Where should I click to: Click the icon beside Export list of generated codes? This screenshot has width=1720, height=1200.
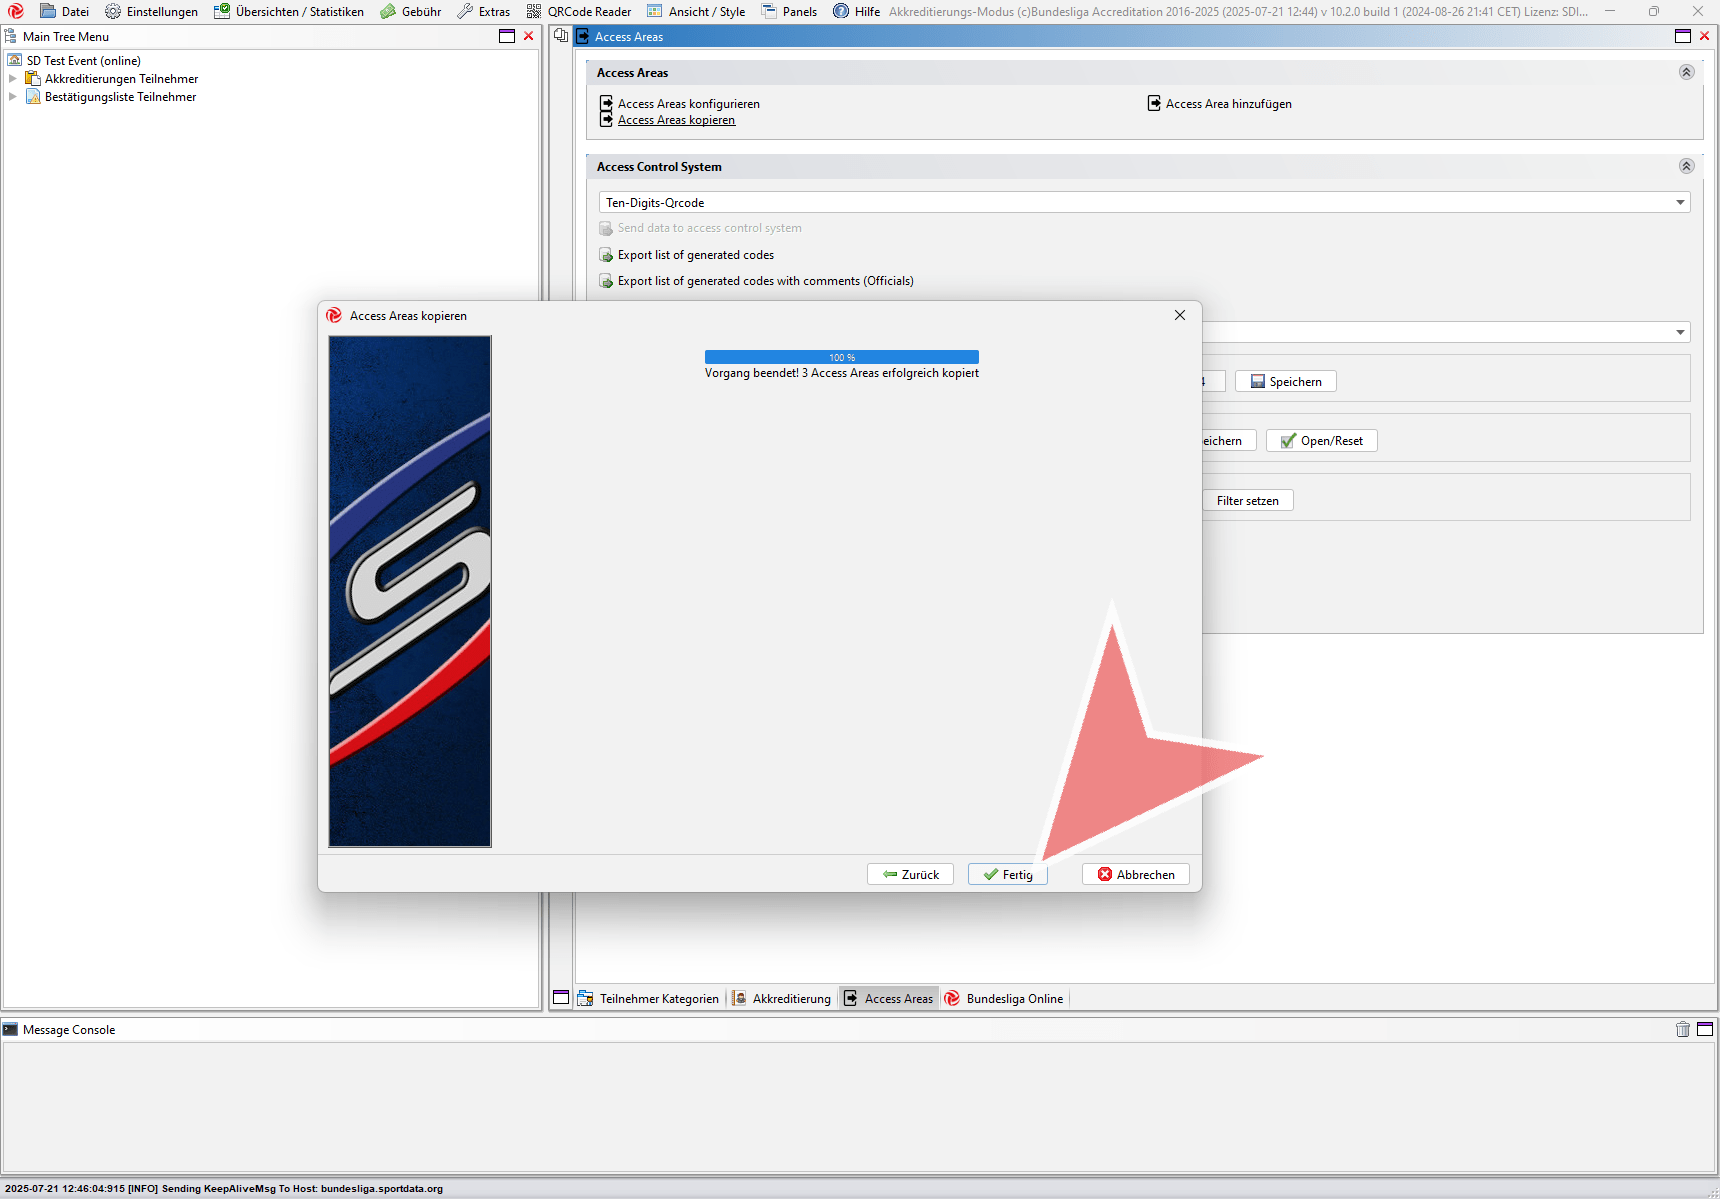pyautogui.click(x=606, y=255)
